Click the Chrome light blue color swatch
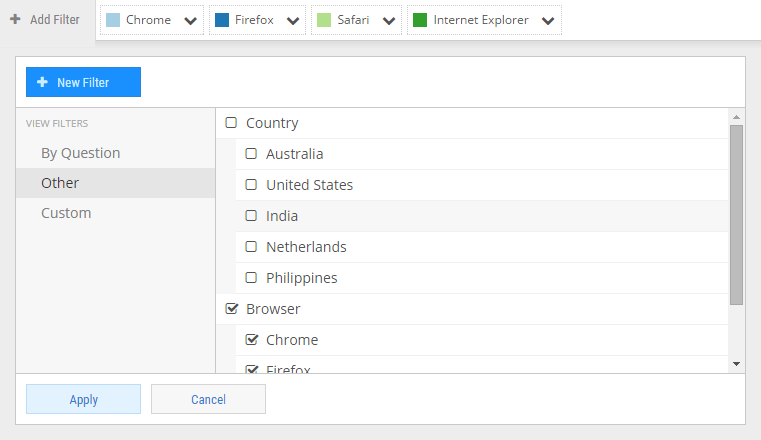 pyautogui.click(x=113, y=20)
